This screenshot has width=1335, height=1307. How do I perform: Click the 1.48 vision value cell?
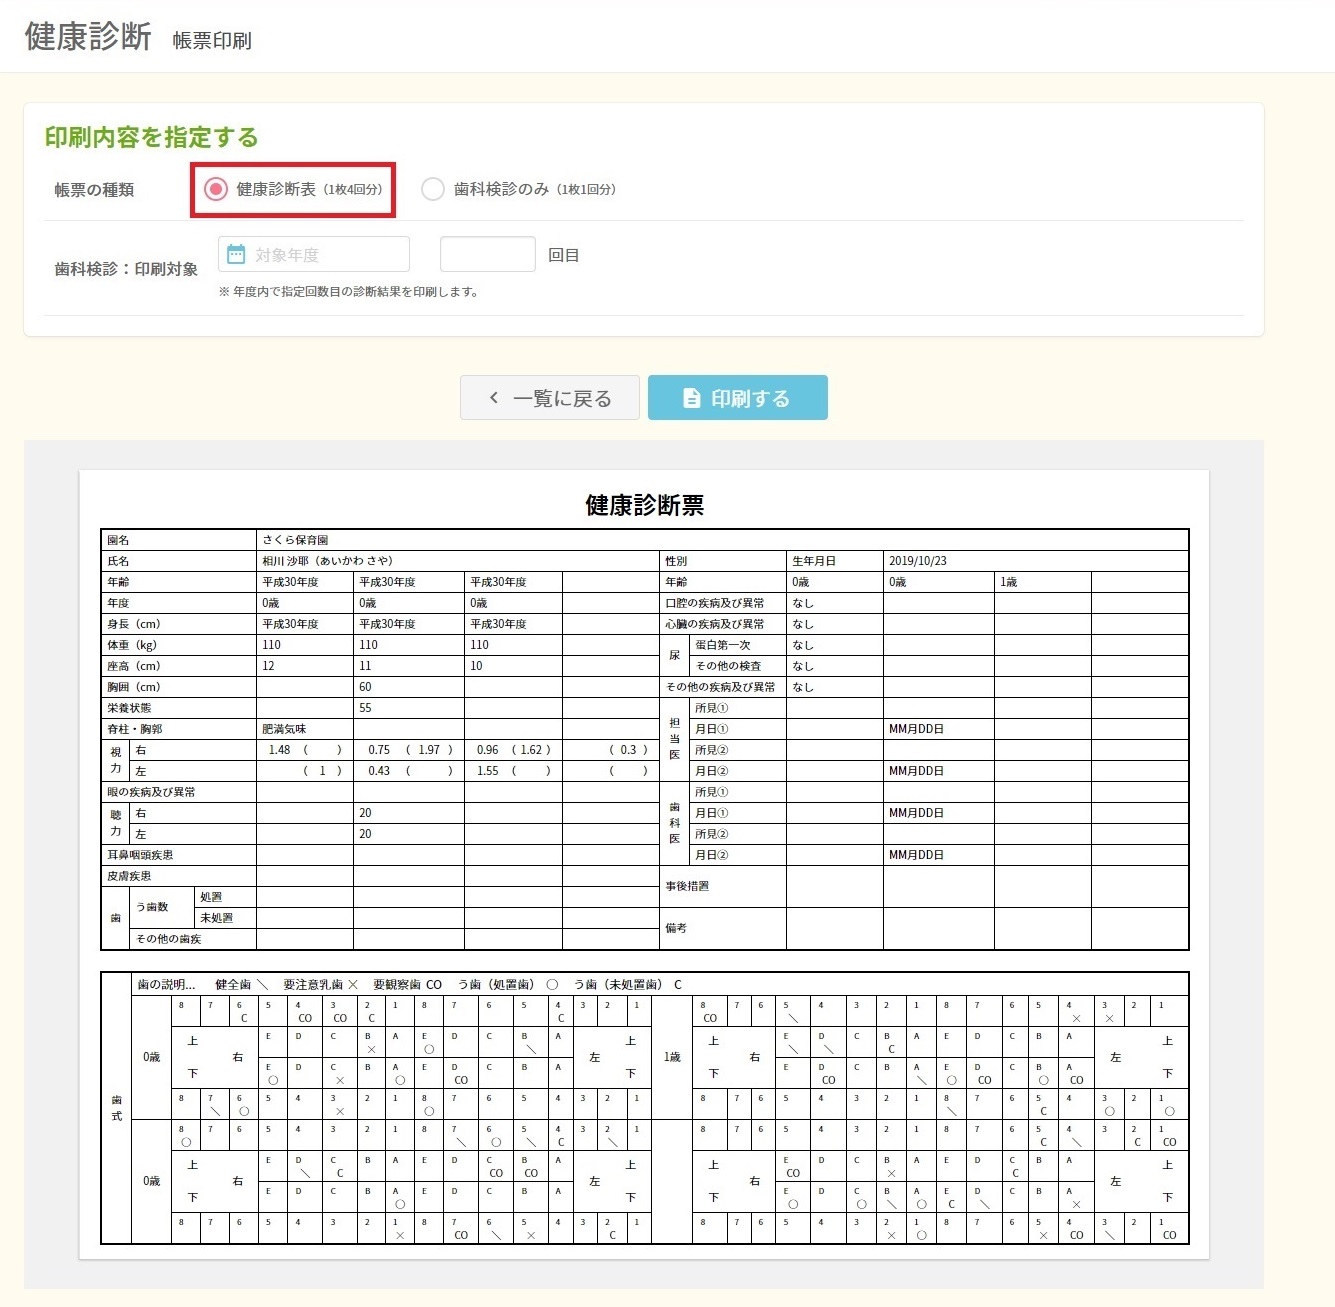point(279,750)
